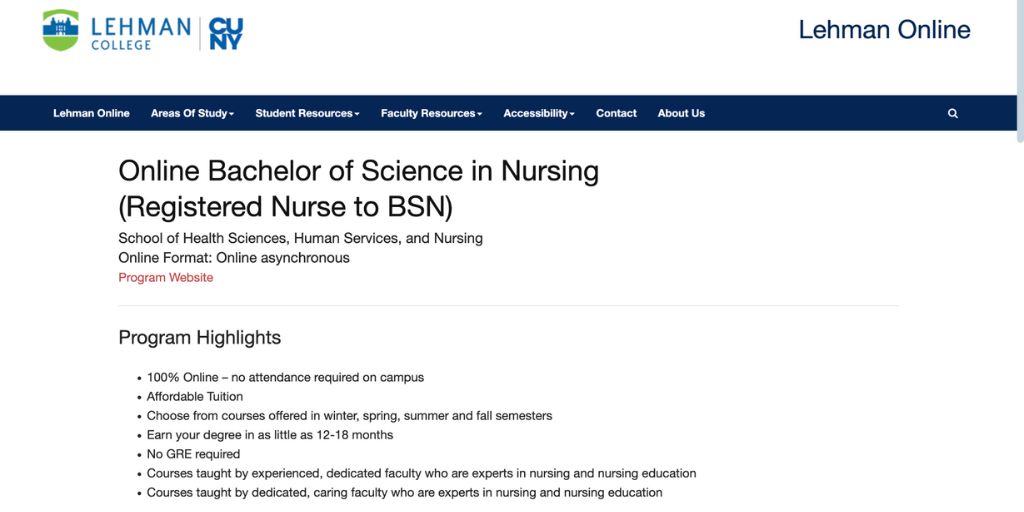Click the 100% Online bullet item
The image size is (1024, 512).
pos(285,378)
